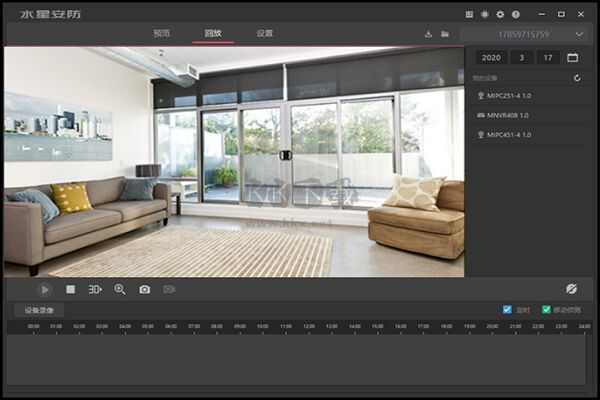Toggle the motion detection checkbox

coord(546,309)
